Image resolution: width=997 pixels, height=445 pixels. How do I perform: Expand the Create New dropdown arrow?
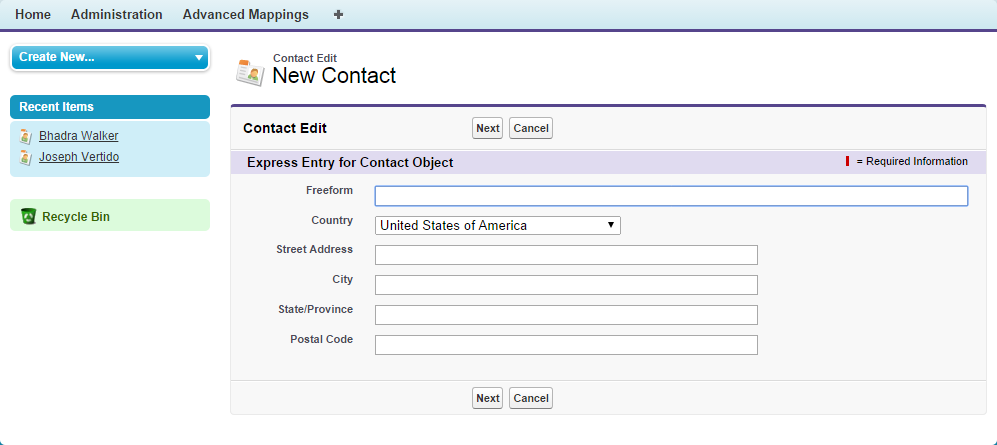198,58
